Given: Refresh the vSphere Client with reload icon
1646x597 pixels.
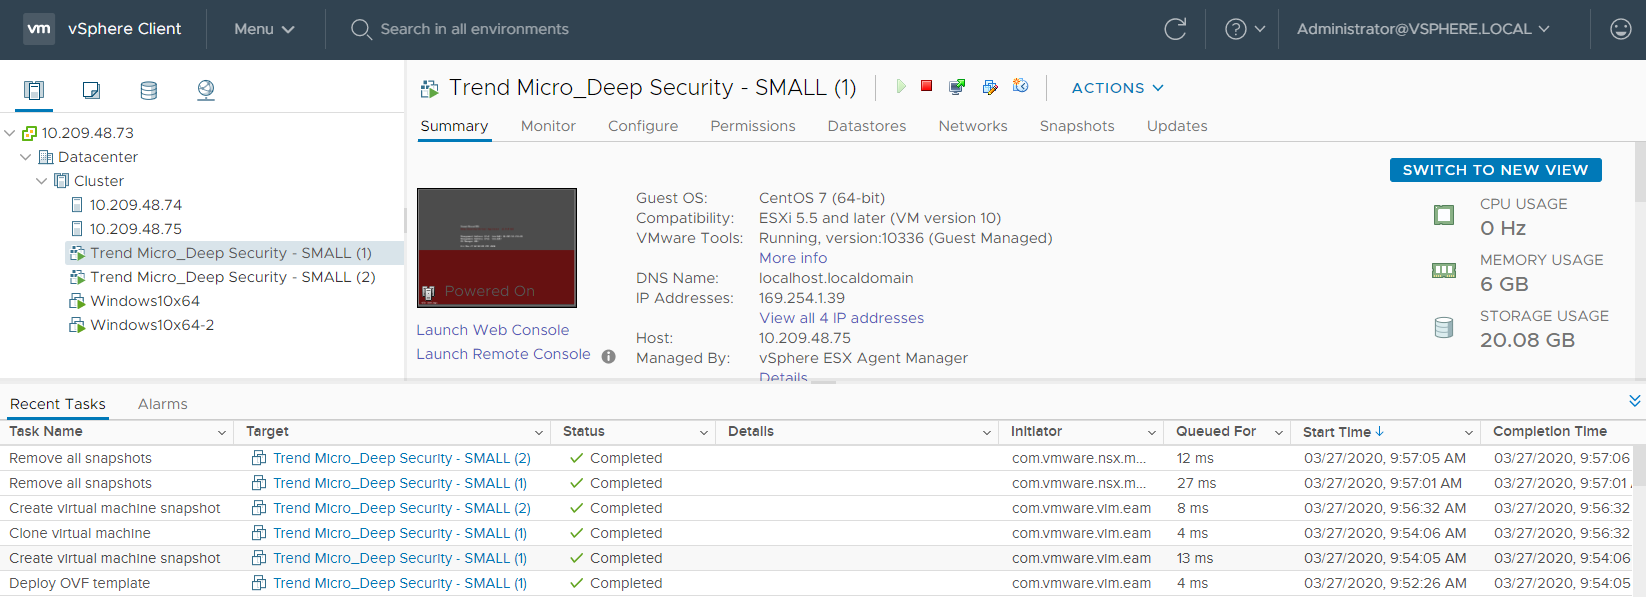Looking at the screenshot, I should [1175, 29].
